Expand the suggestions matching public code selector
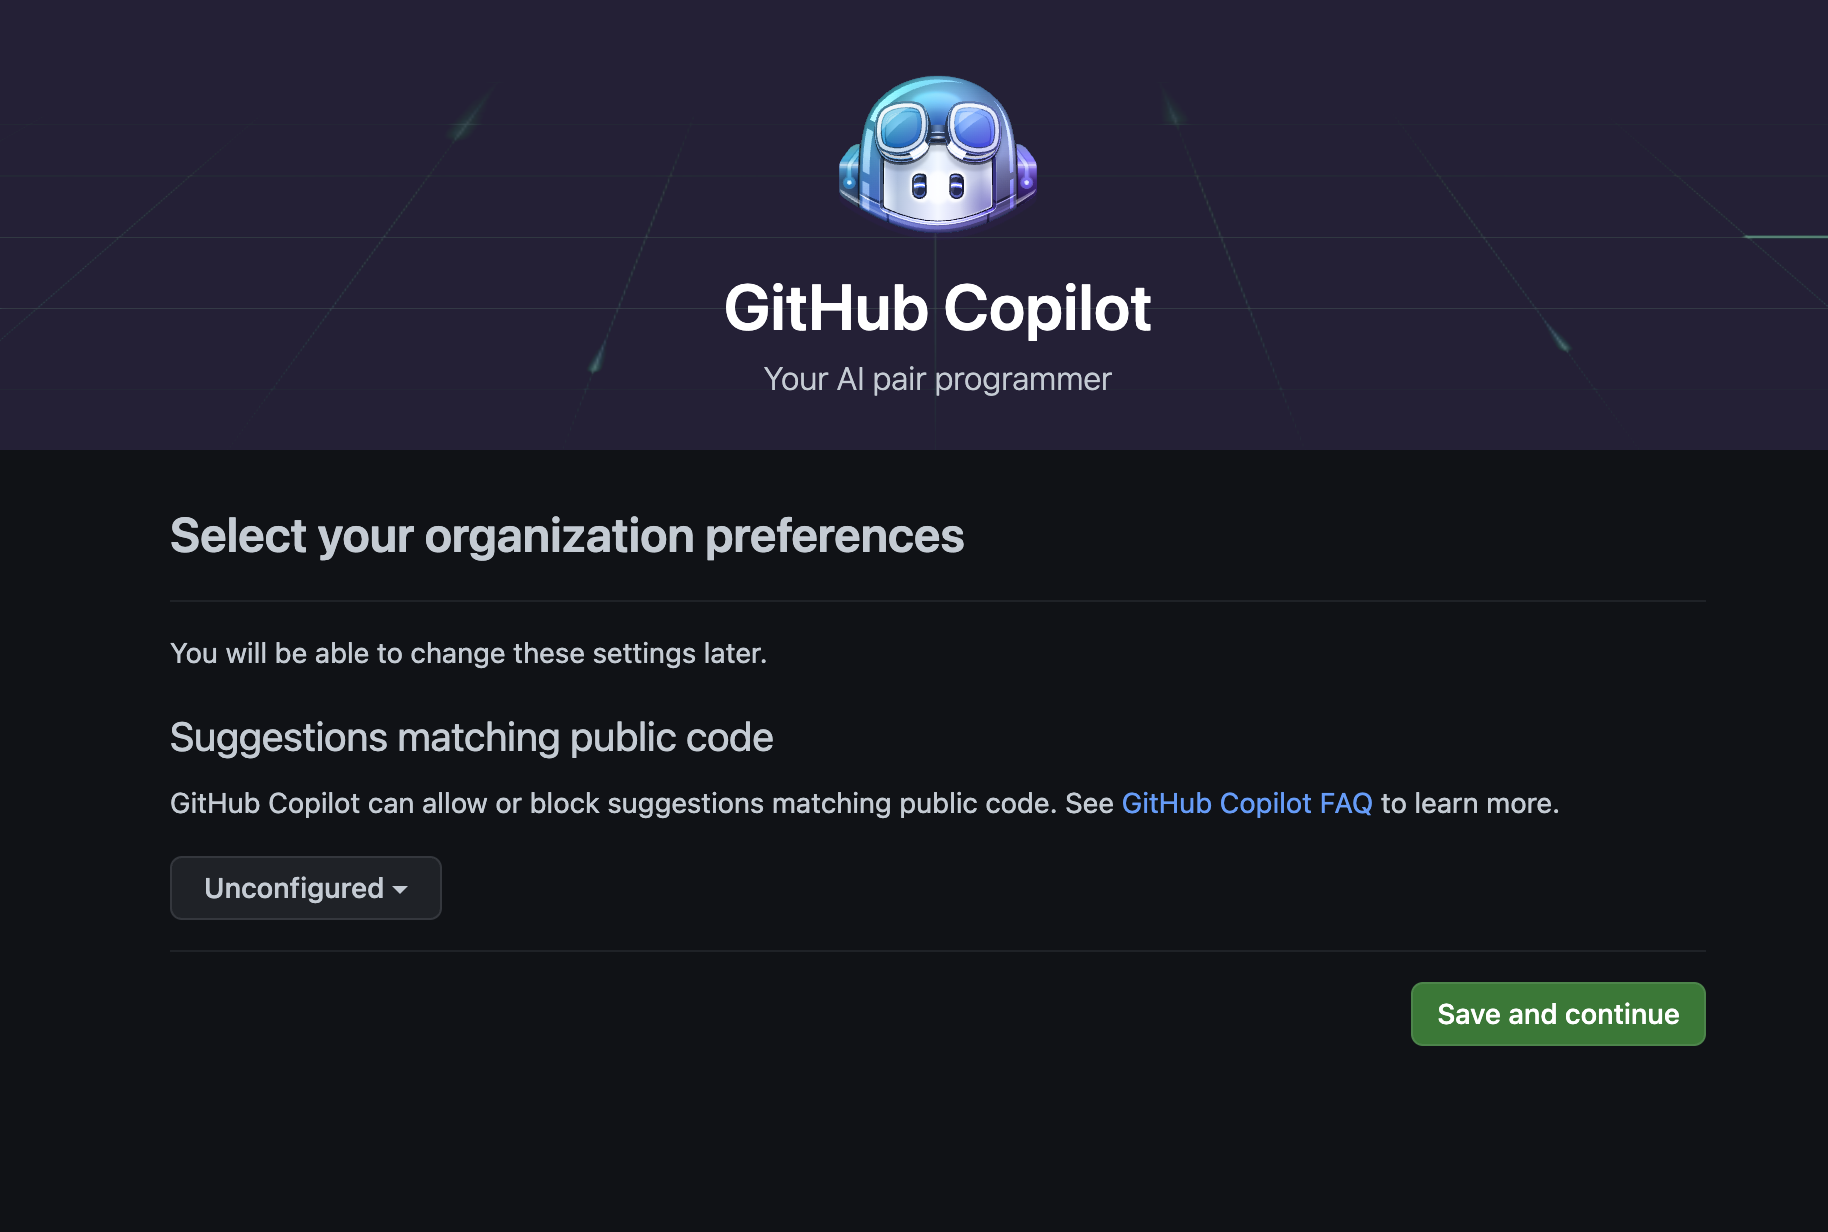 click(305, 888)
